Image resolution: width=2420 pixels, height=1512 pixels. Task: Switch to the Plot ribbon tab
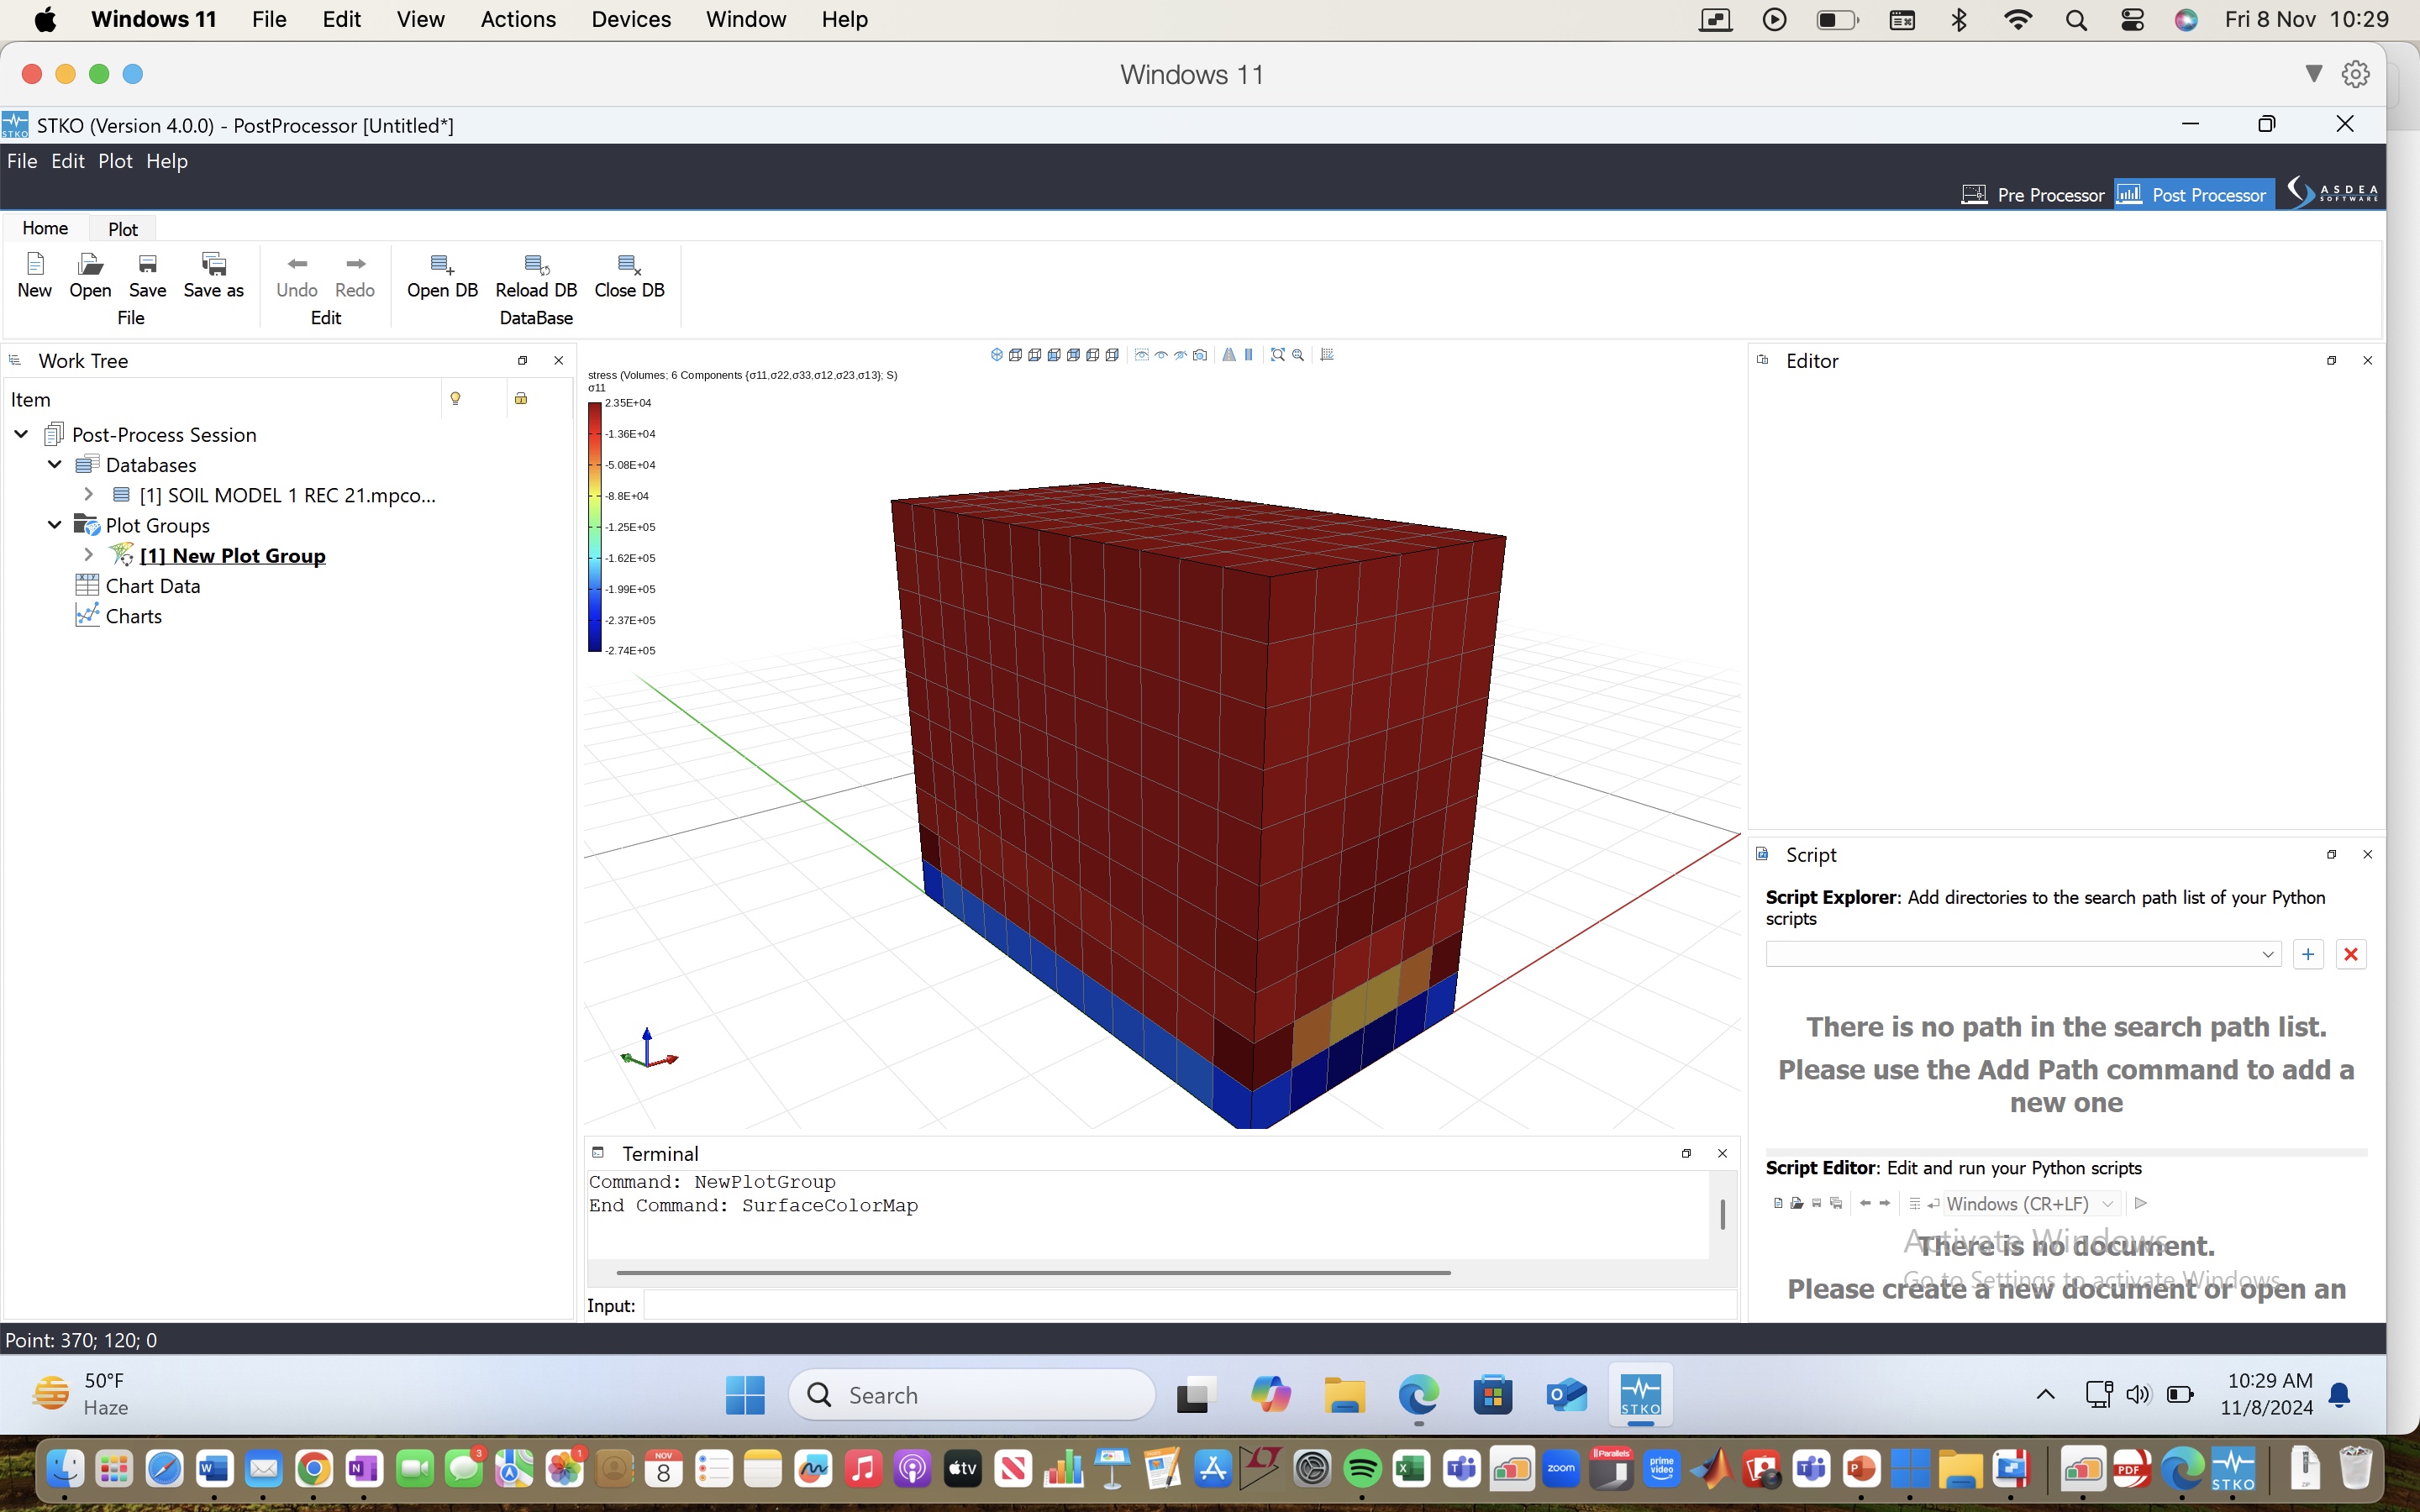(123, 229)
